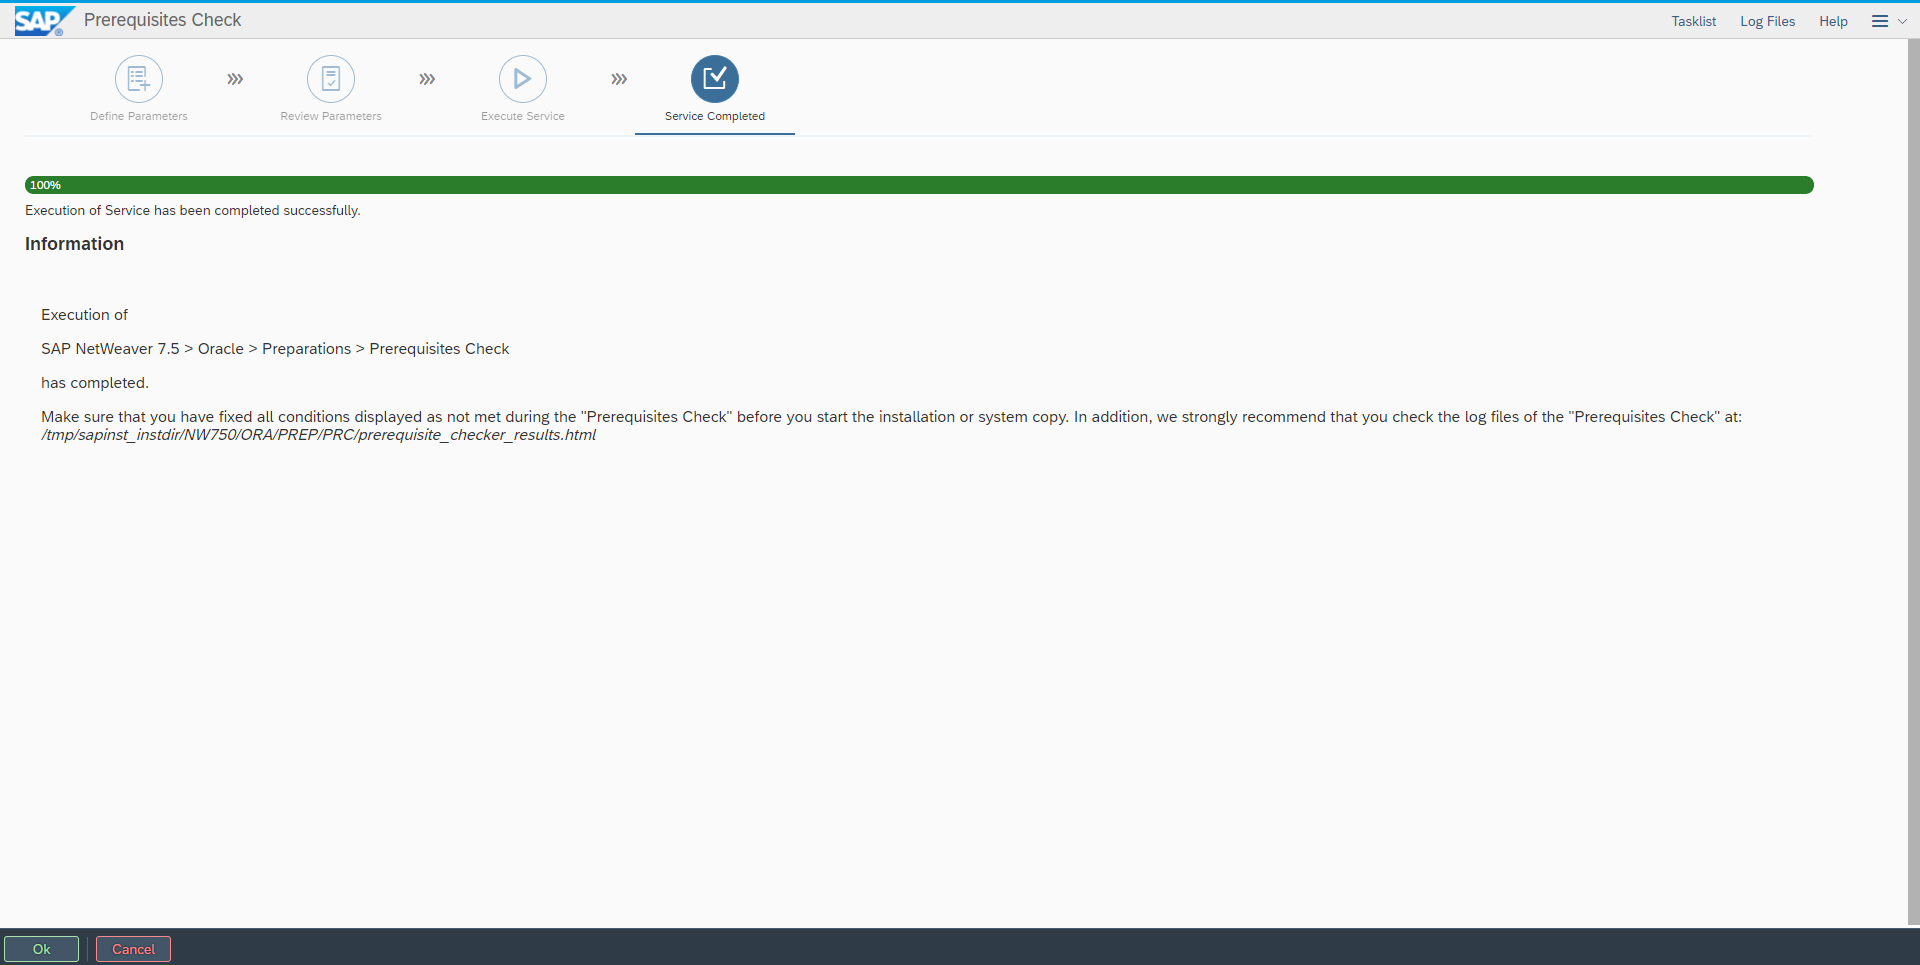Click the 100% progress bar
The width and height of the screenshot is (1920, 965).
[919, 185]
